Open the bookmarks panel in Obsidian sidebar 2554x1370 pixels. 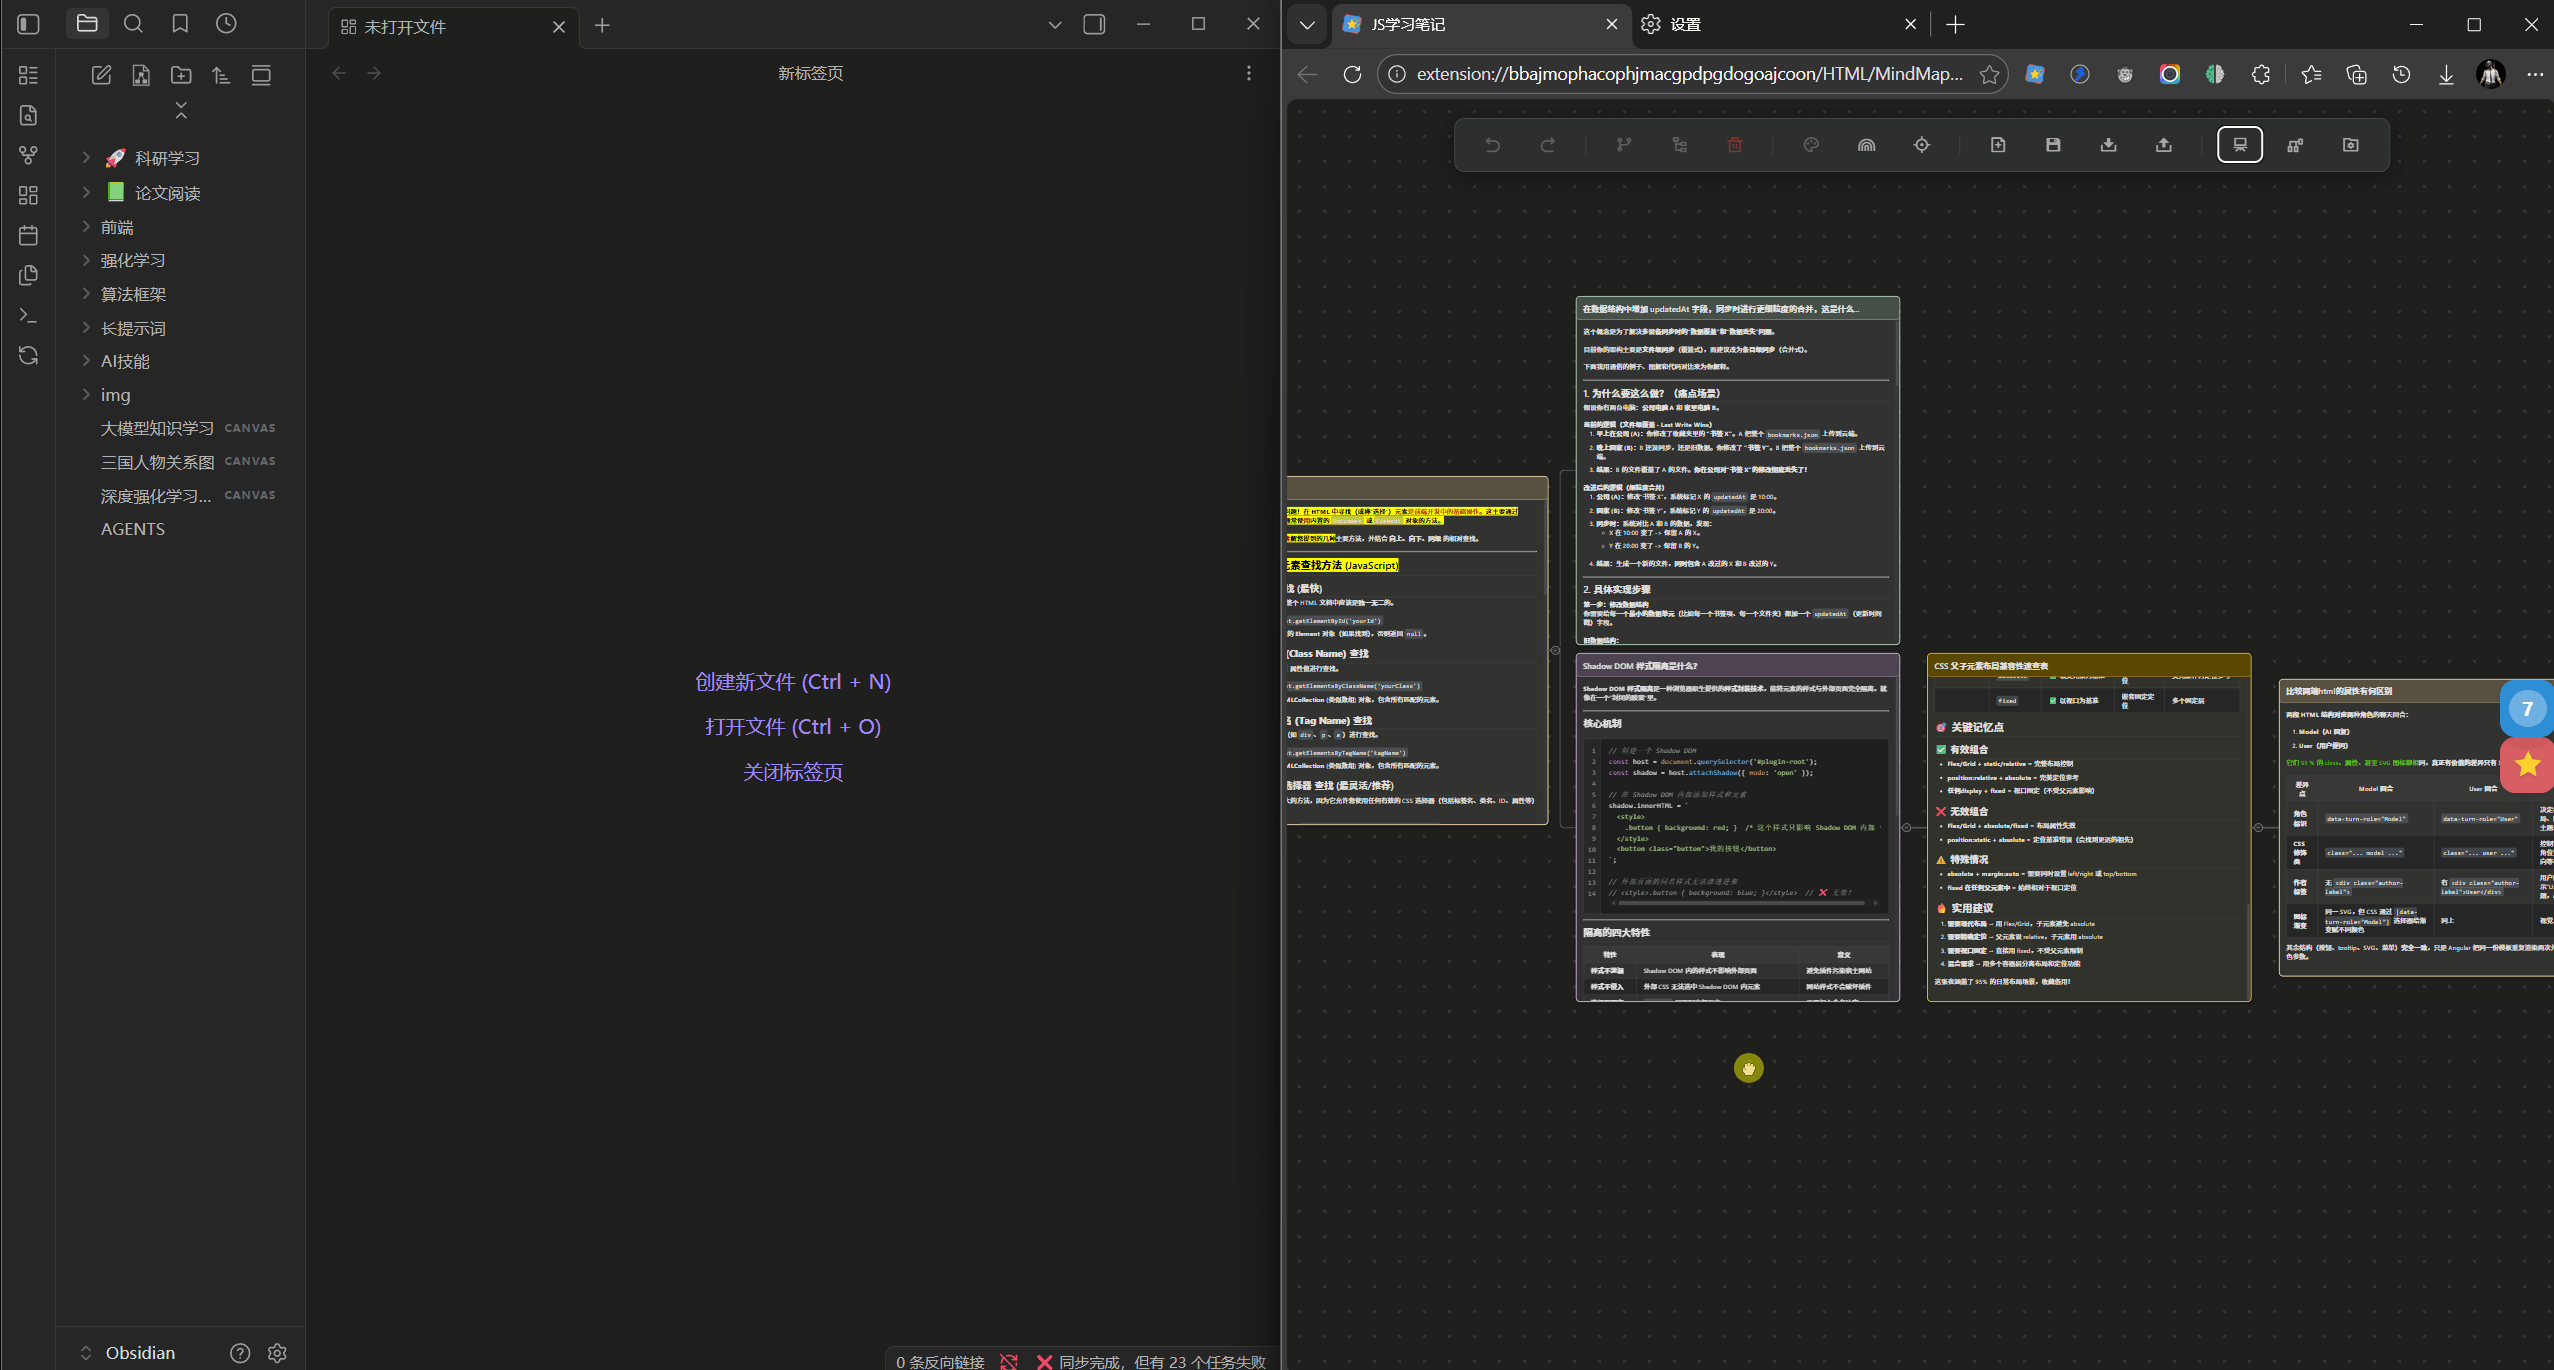tap(180, 24)
